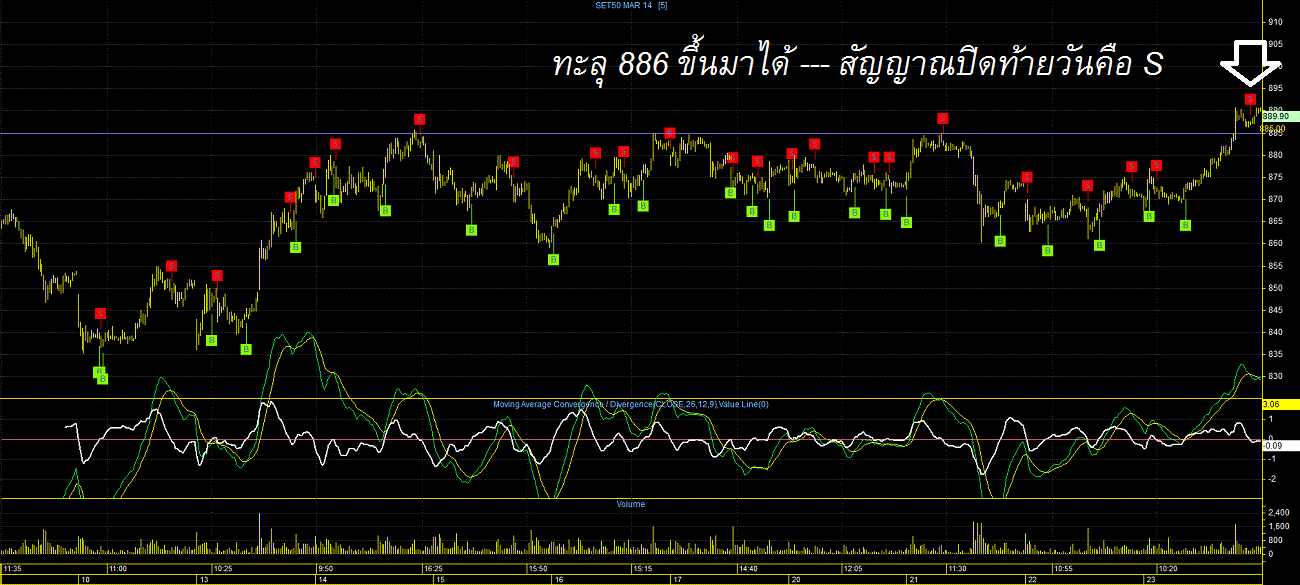Click the 14:40 time axis label
The image size is (1300, 585).
(748, 567)
